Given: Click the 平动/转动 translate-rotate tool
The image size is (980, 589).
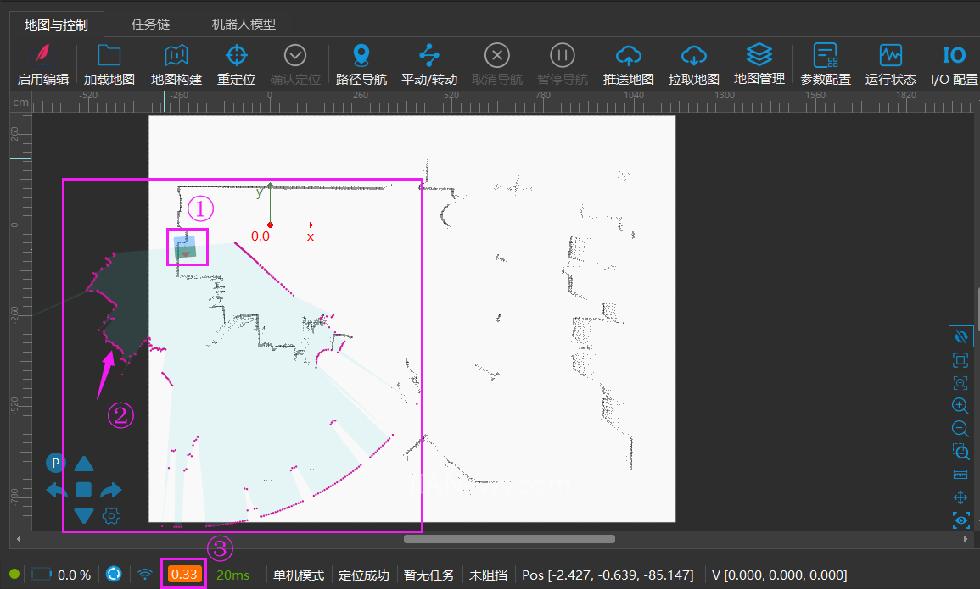Looking at the screenshot, I should coord(429,56).
